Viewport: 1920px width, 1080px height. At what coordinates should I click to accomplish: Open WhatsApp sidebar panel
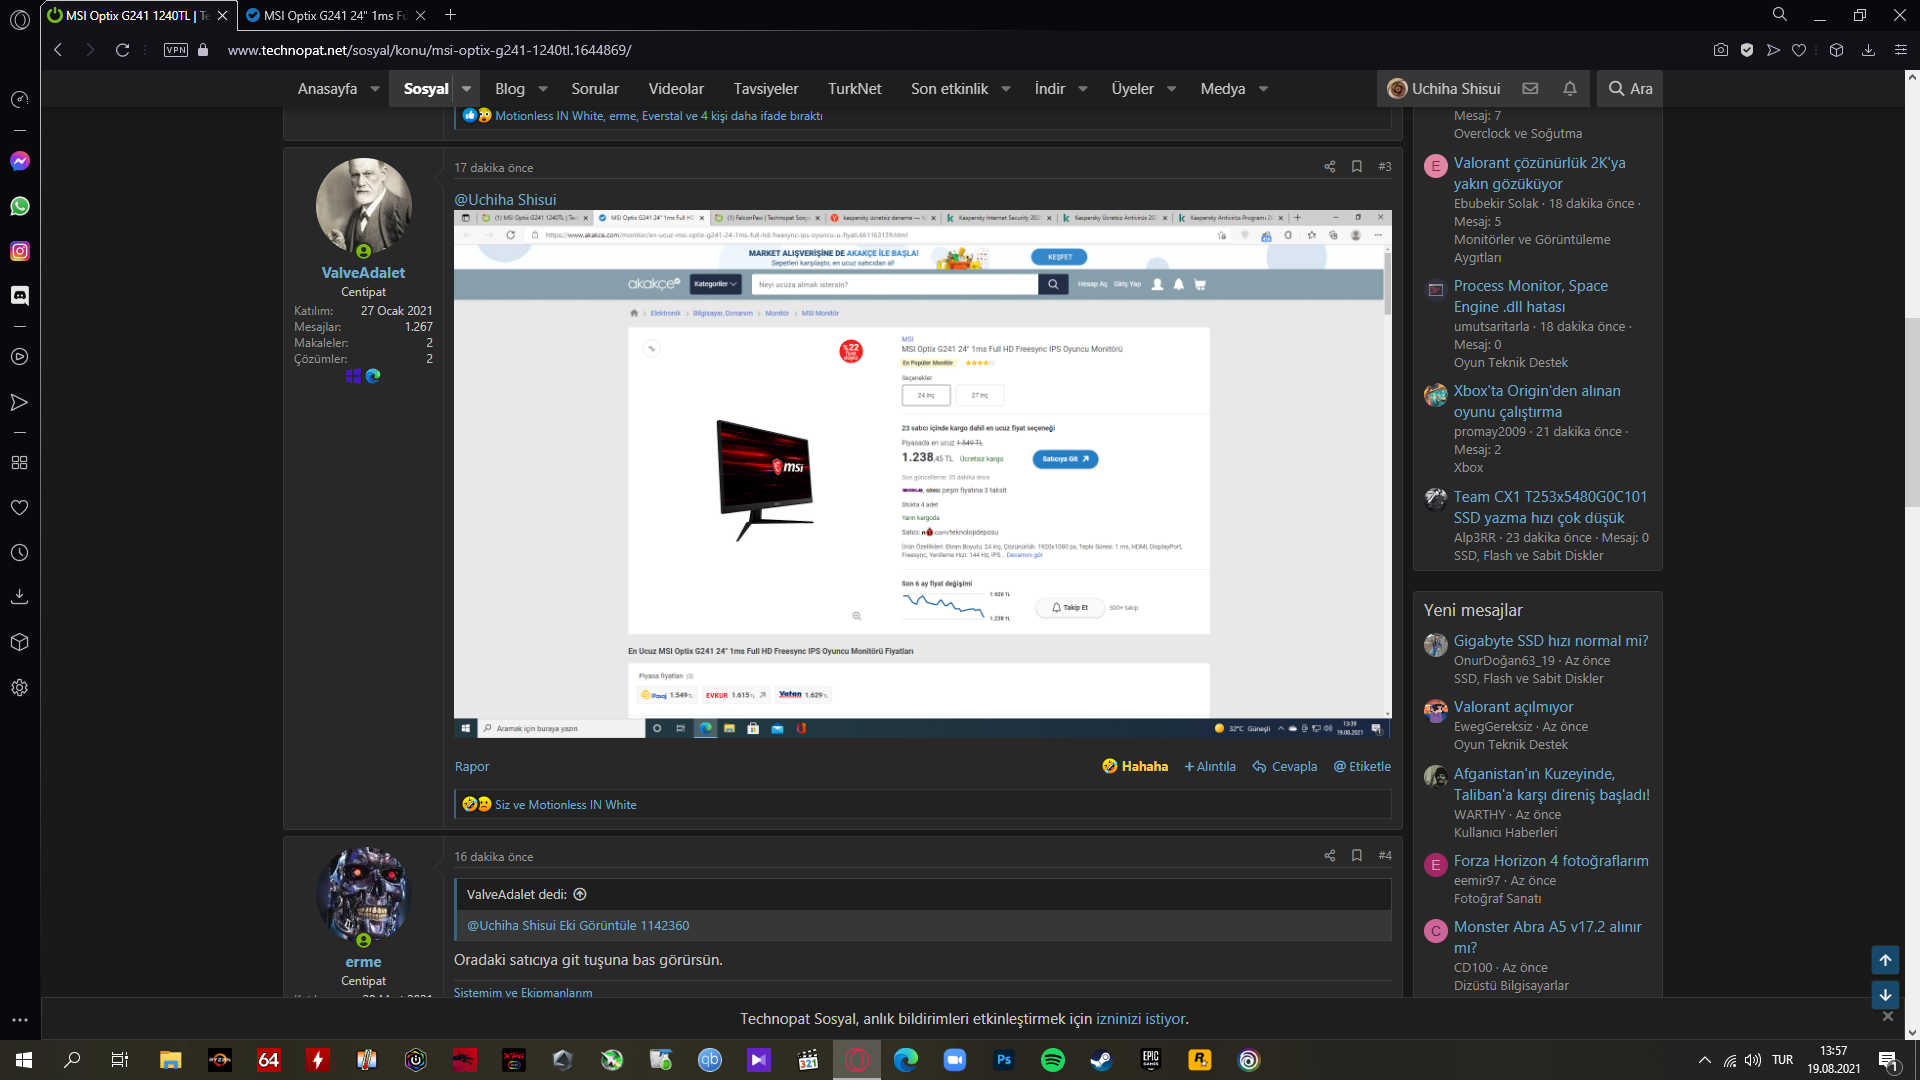click(x=19, y=206)
